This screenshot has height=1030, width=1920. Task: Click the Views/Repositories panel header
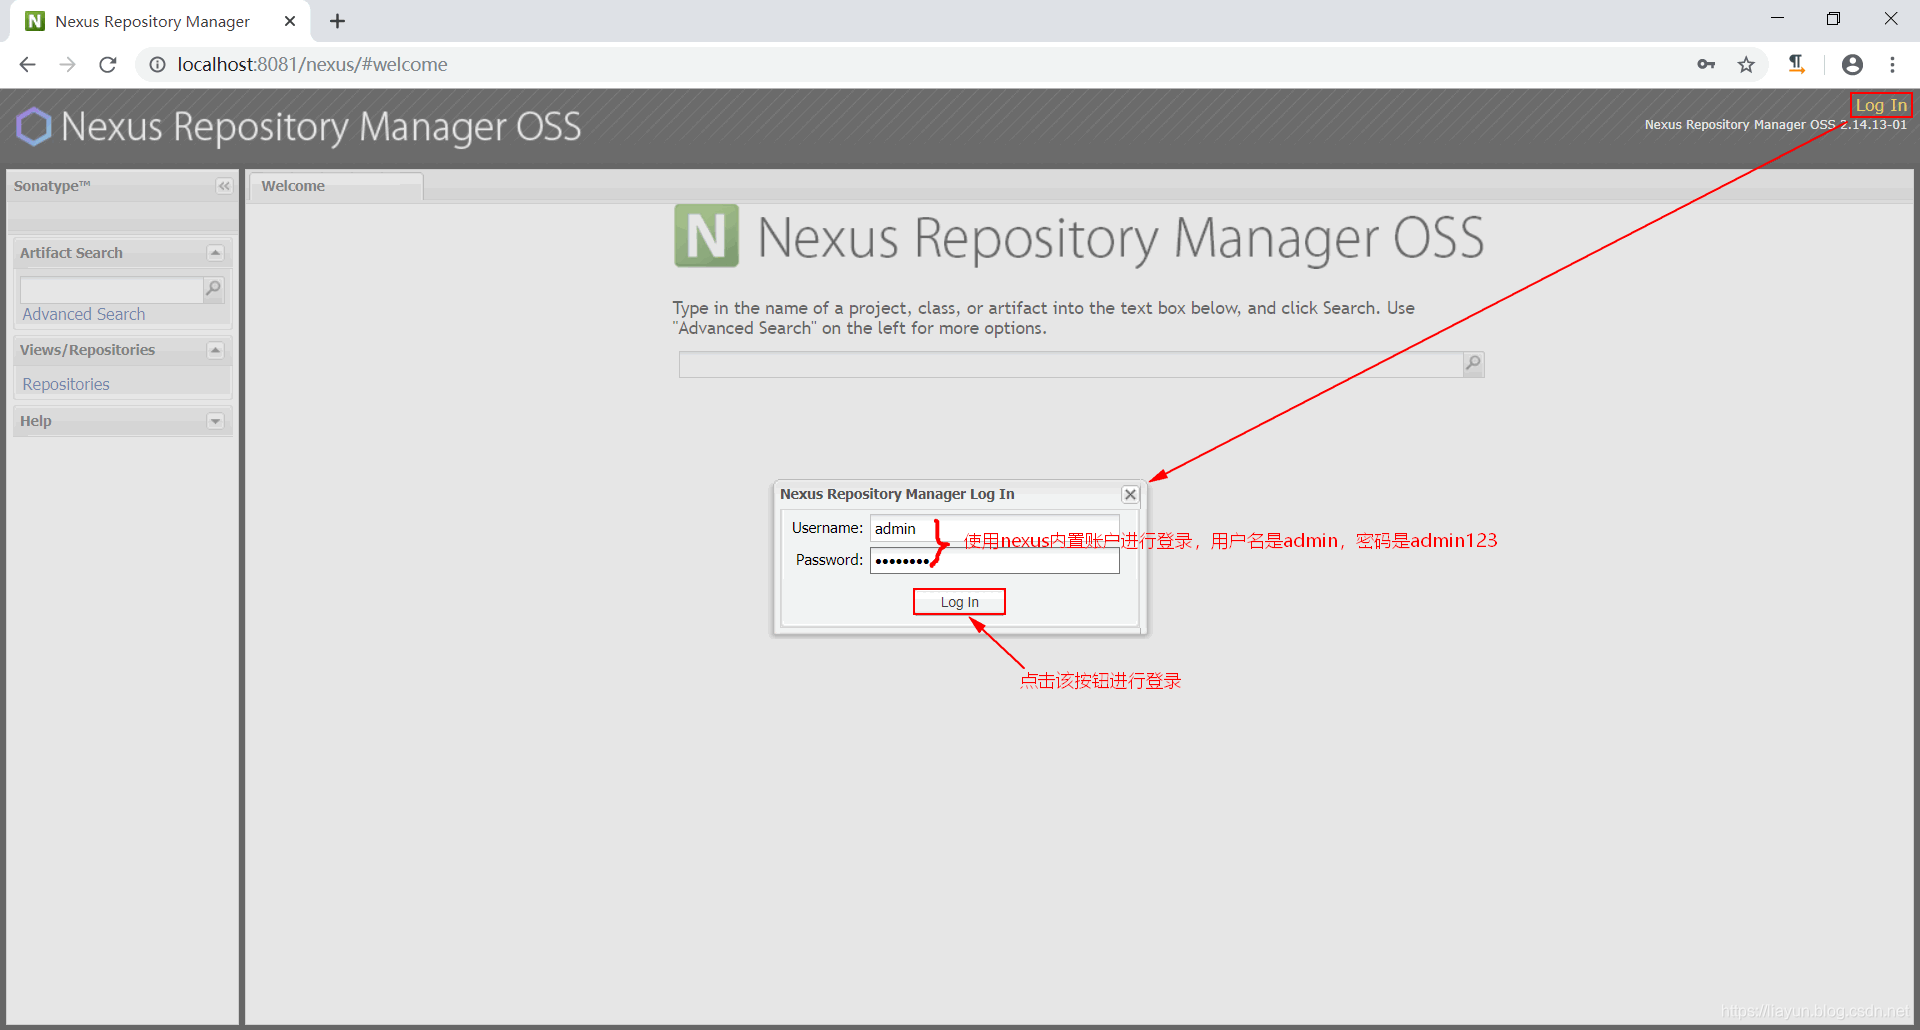pos(122,350)
